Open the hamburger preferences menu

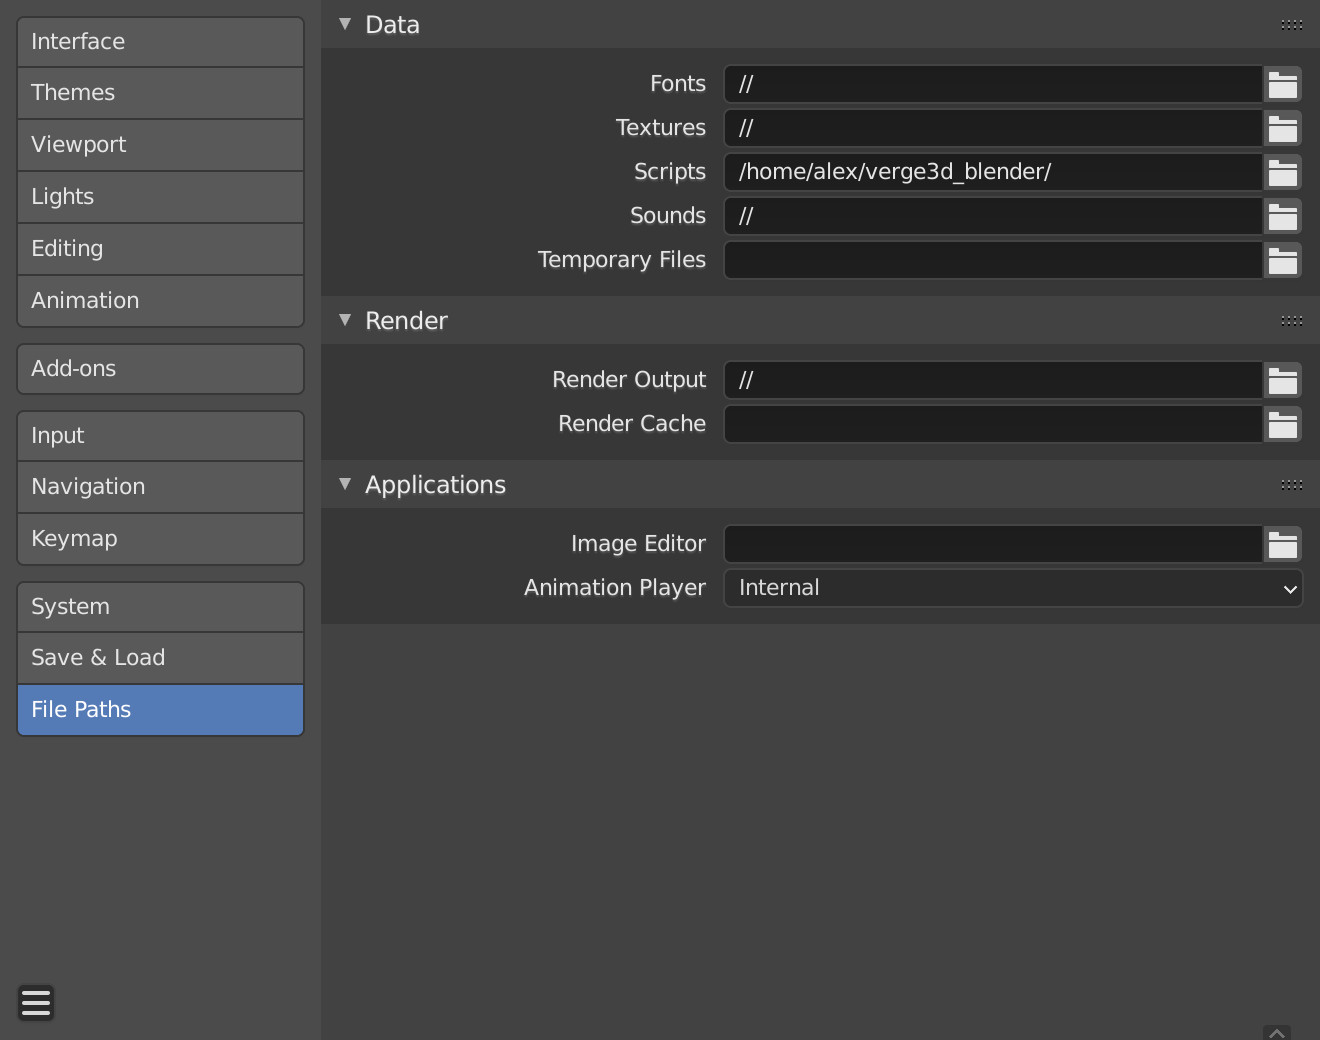pyautogui.click(x=36, y=1002)
